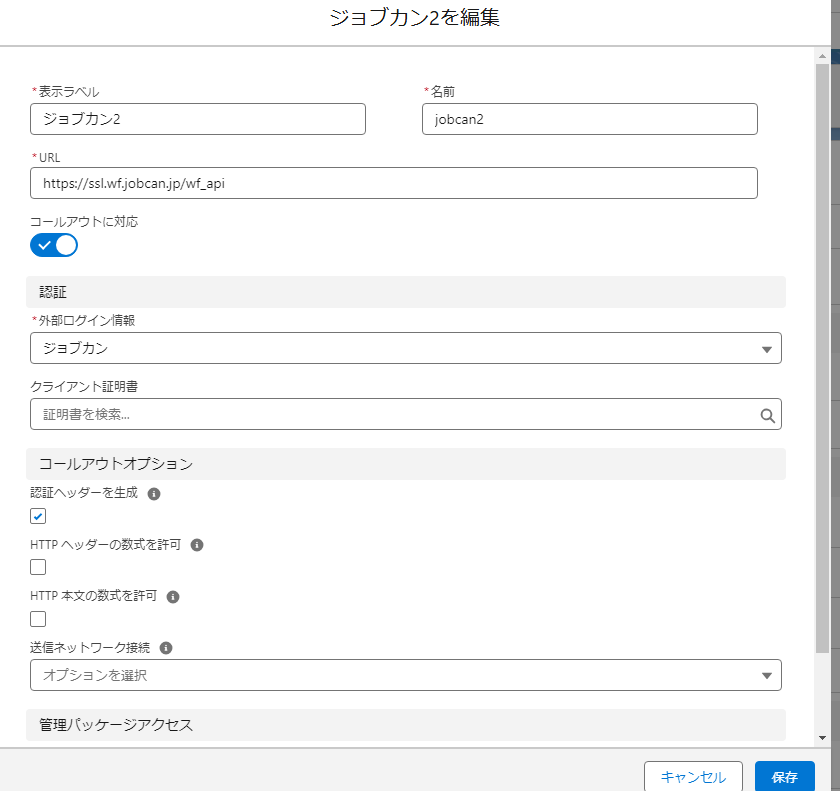Click info icon beside 送信ネットワーク接続
840x791 pixels.
click(166, 648)
